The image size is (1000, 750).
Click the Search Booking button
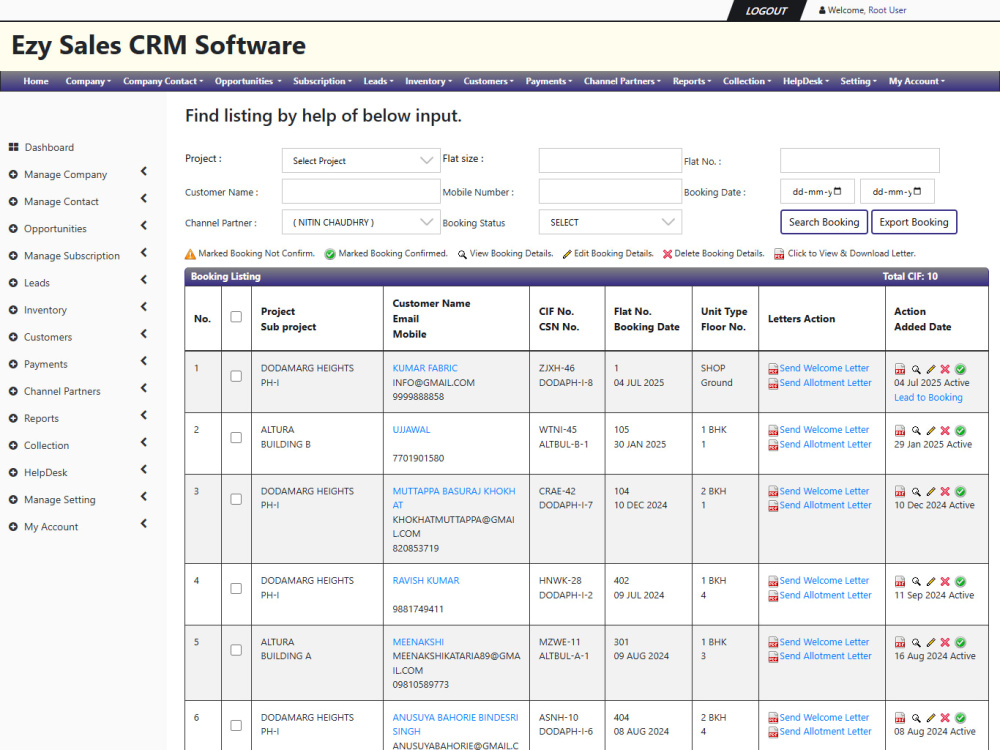click(824, 222)
